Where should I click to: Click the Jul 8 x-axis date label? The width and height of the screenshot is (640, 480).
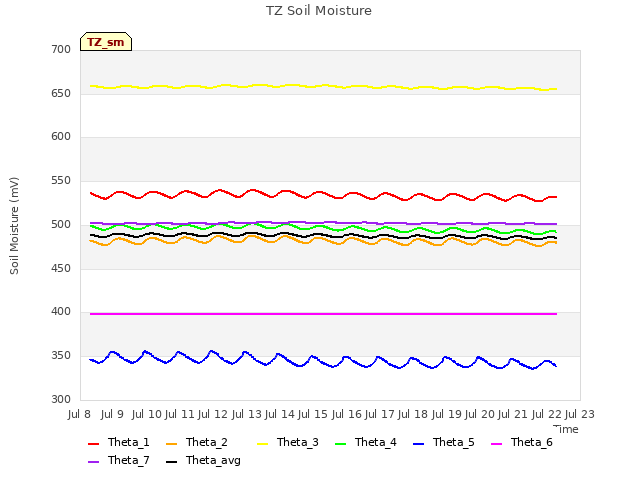click(x=79, y=414)
